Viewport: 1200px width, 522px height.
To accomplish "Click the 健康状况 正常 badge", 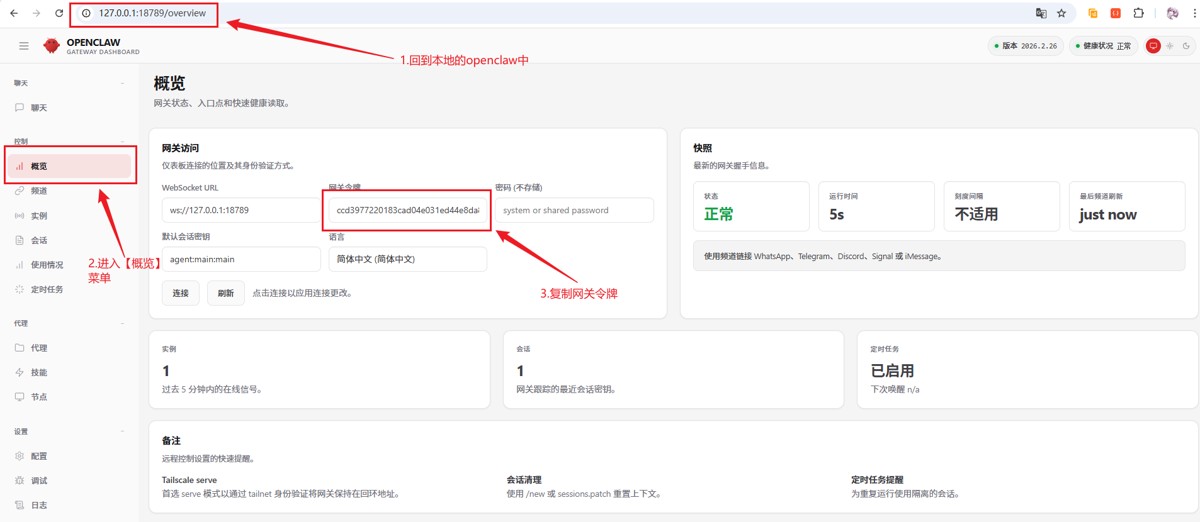I will 1103,46.
